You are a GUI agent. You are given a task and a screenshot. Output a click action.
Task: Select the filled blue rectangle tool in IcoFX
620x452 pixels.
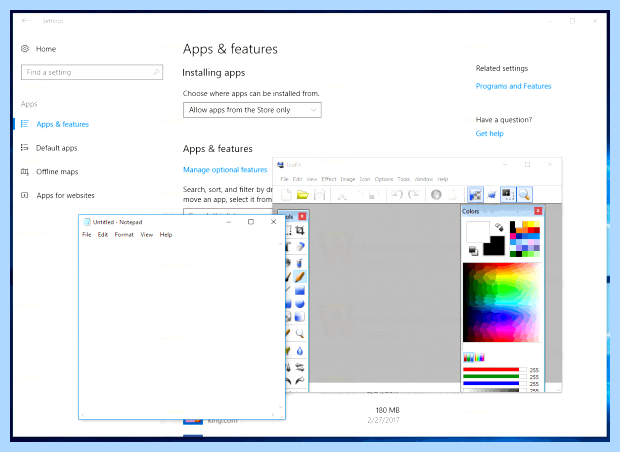click(300, 290)
